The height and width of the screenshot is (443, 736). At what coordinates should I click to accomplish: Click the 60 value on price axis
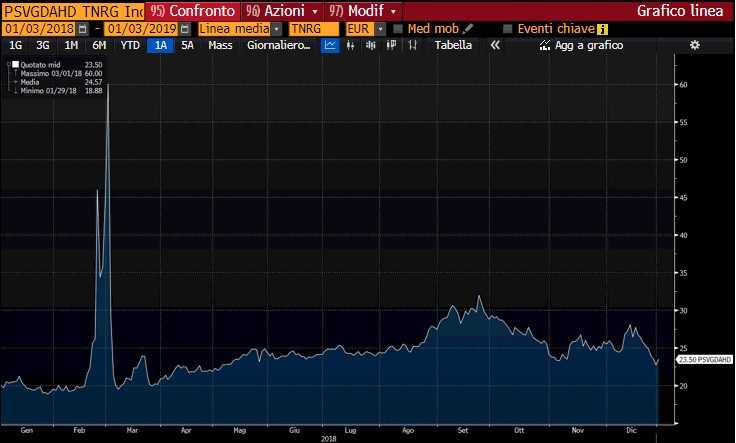click(x=683, y=85)
